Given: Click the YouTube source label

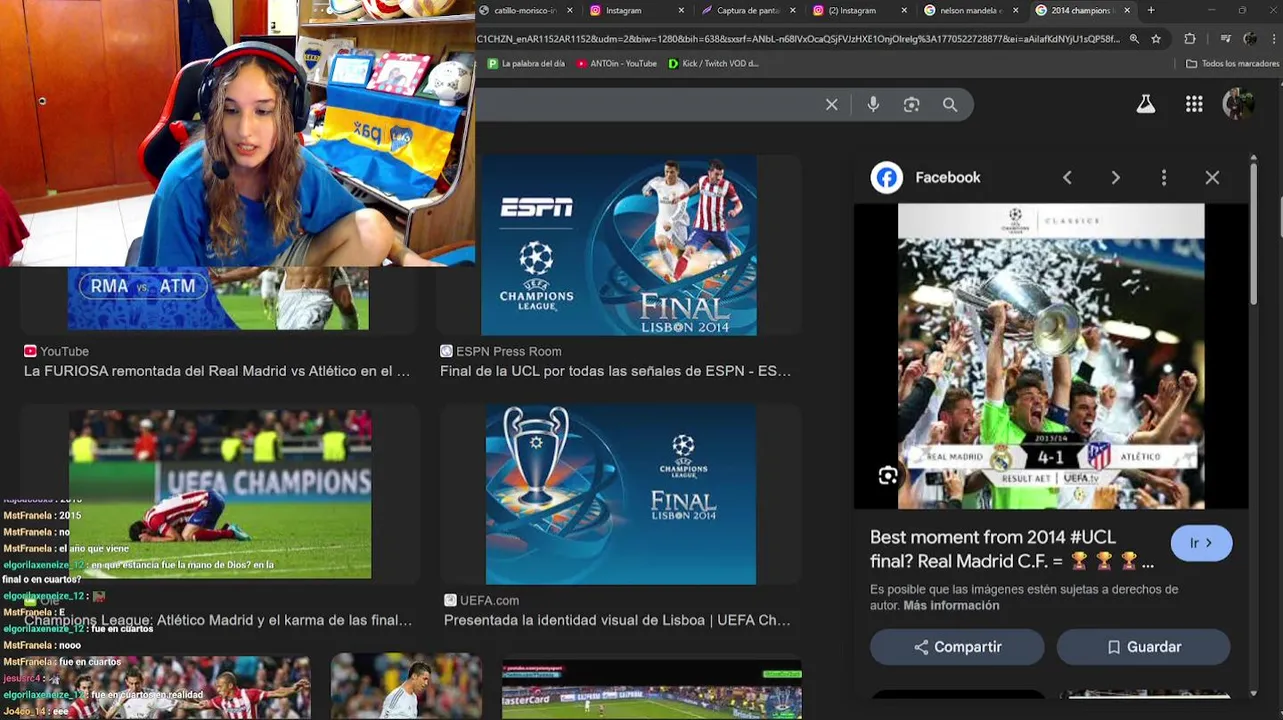Looking at the screenshot, I should click(57, 351).
